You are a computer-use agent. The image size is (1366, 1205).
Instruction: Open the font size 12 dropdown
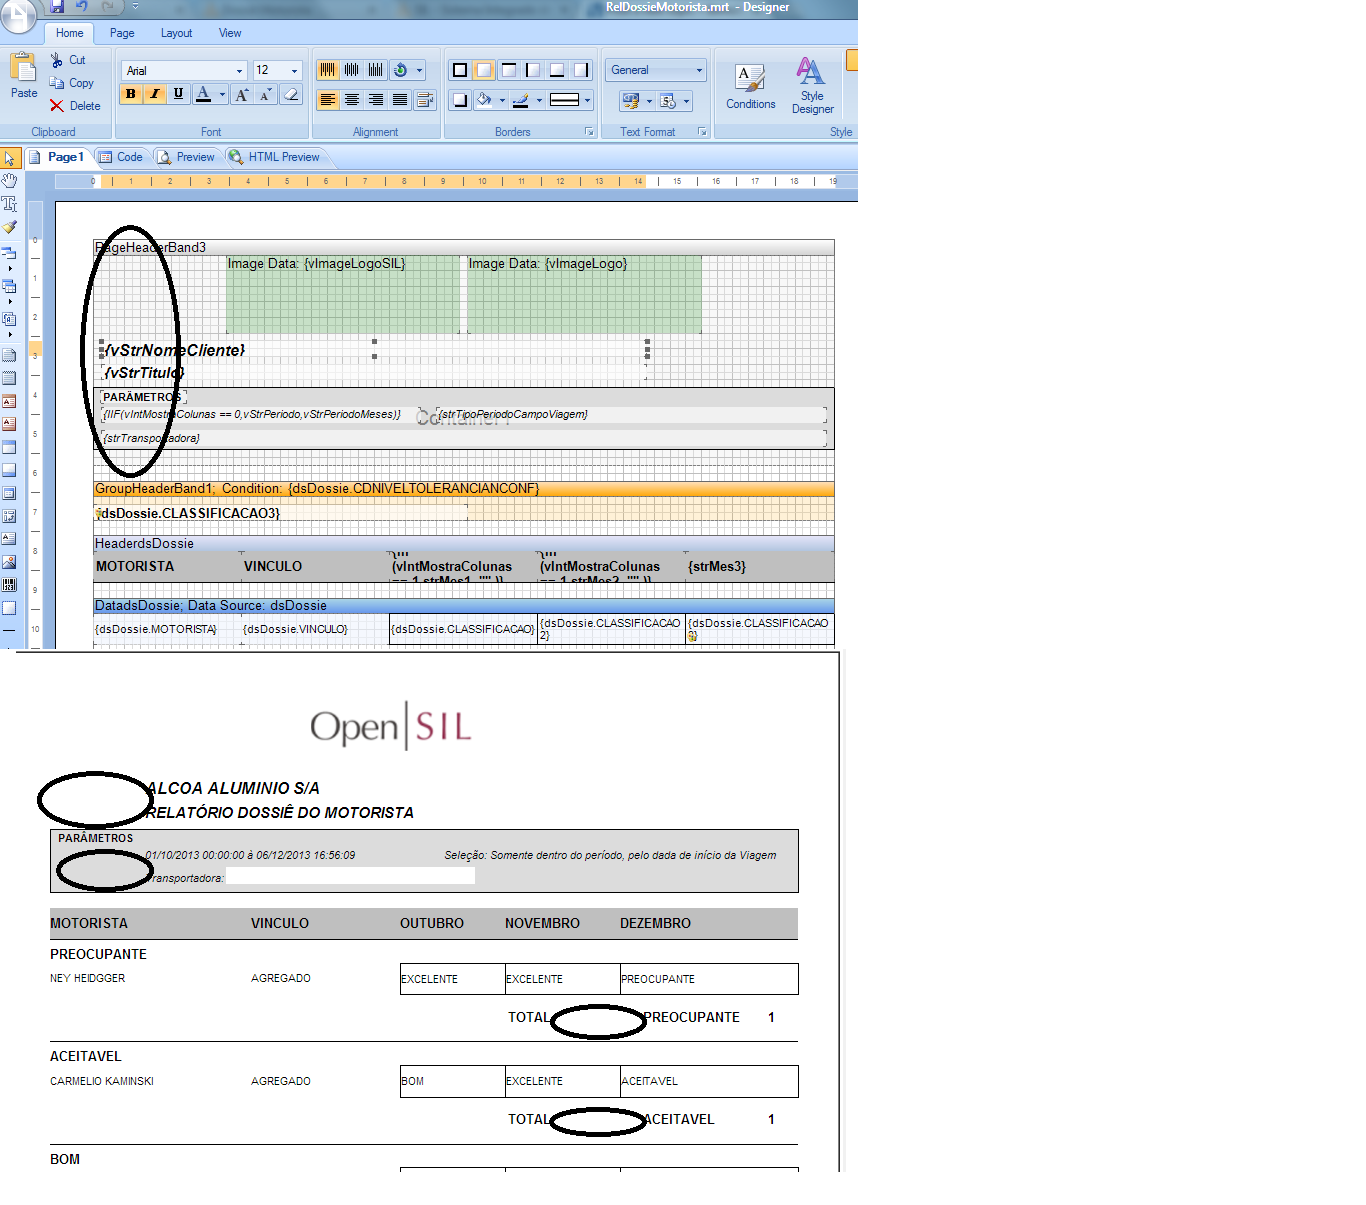[294, 71]
